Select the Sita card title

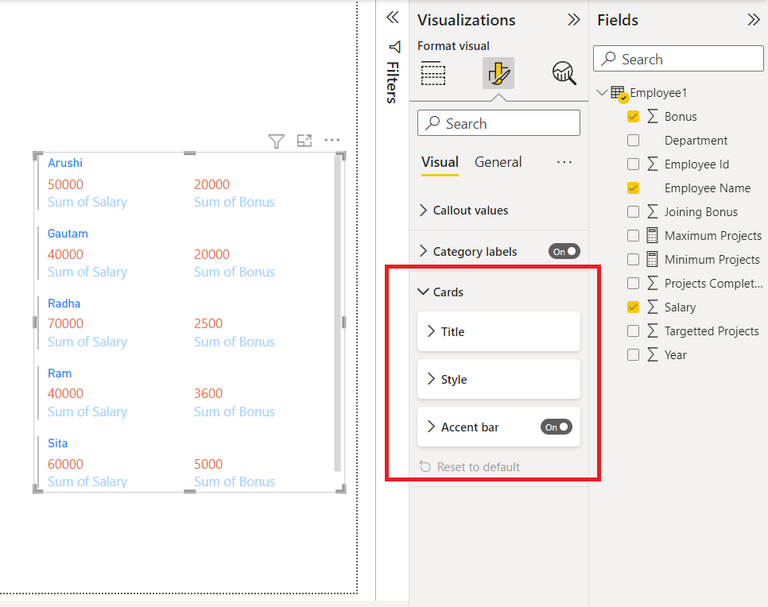[x=58, y=443]
